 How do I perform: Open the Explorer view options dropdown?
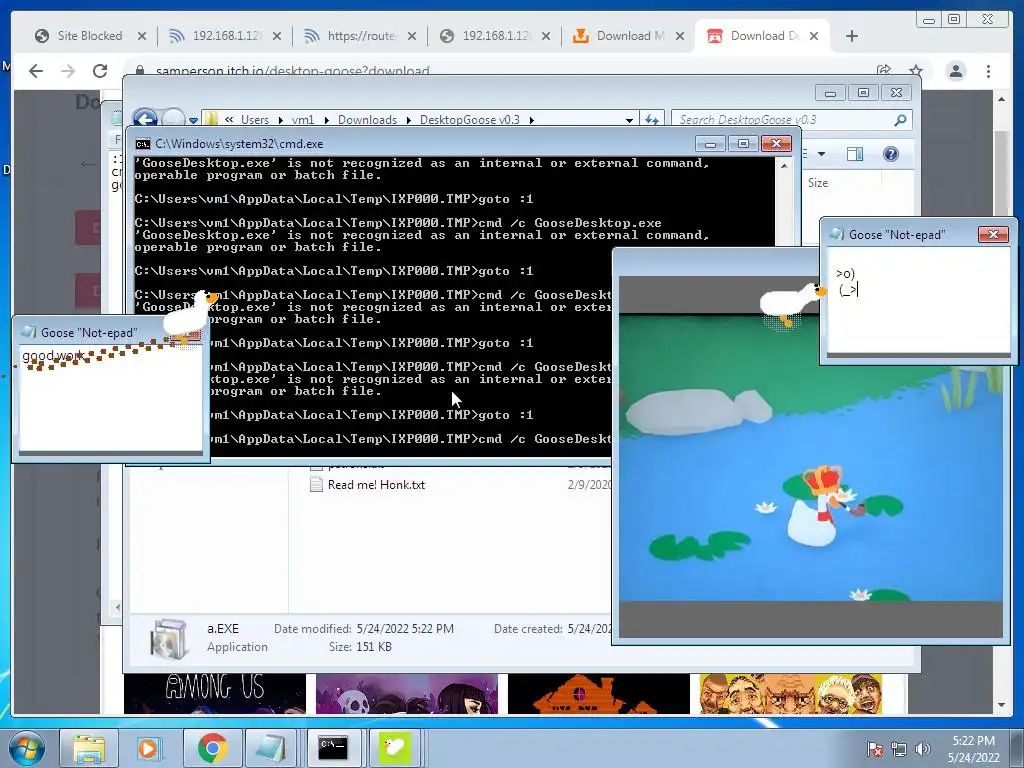point(822,154)
